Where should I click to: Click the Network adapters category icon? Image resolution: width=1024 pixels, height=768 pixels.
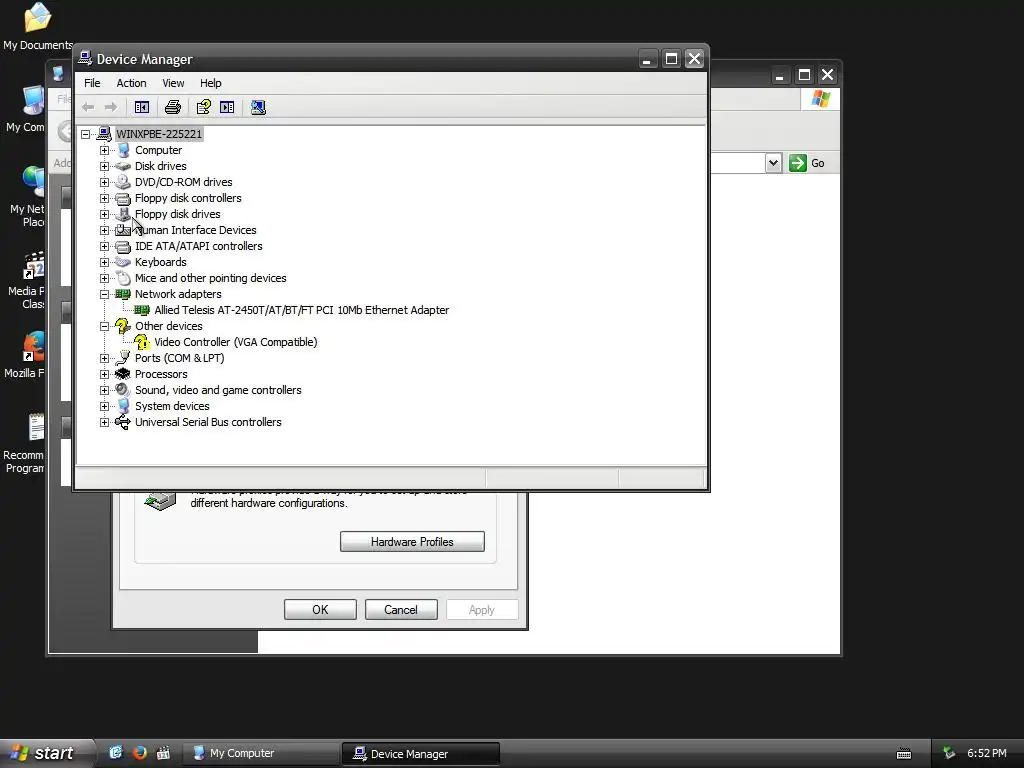click(123, 294)
